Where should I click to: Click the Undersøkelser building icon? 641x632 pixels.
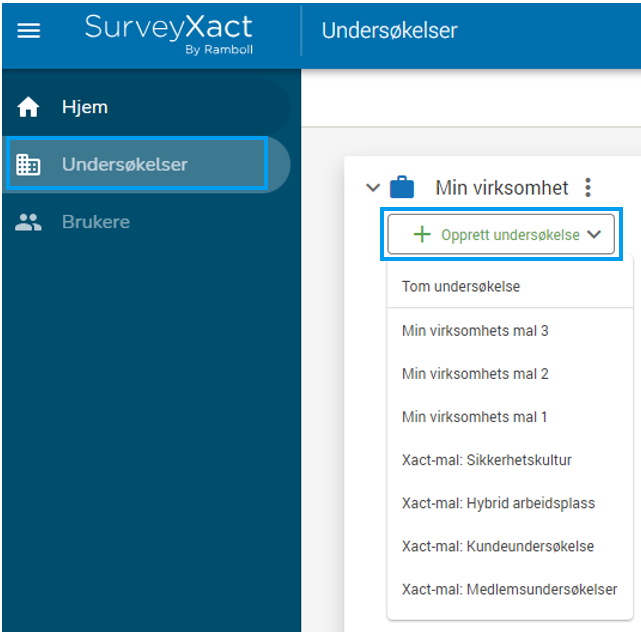point(28,165)
